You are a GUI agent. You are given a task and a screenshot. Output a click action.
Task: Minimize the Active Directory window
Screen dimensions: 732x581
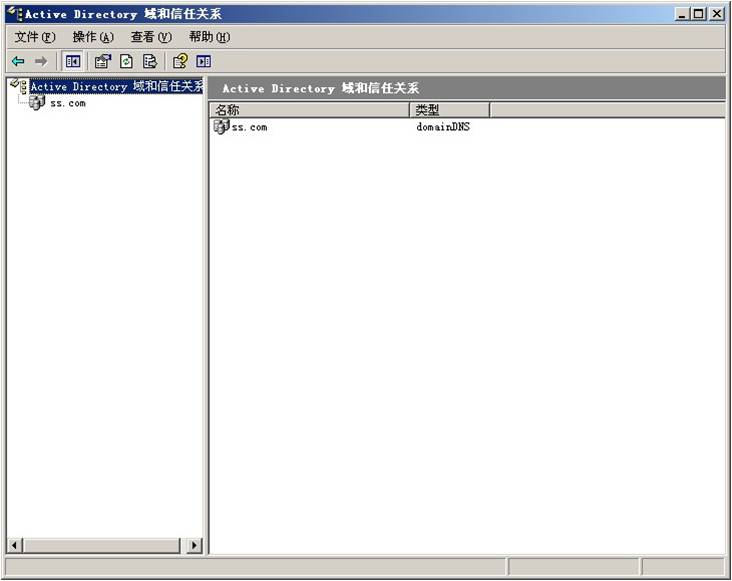[682, 14]
